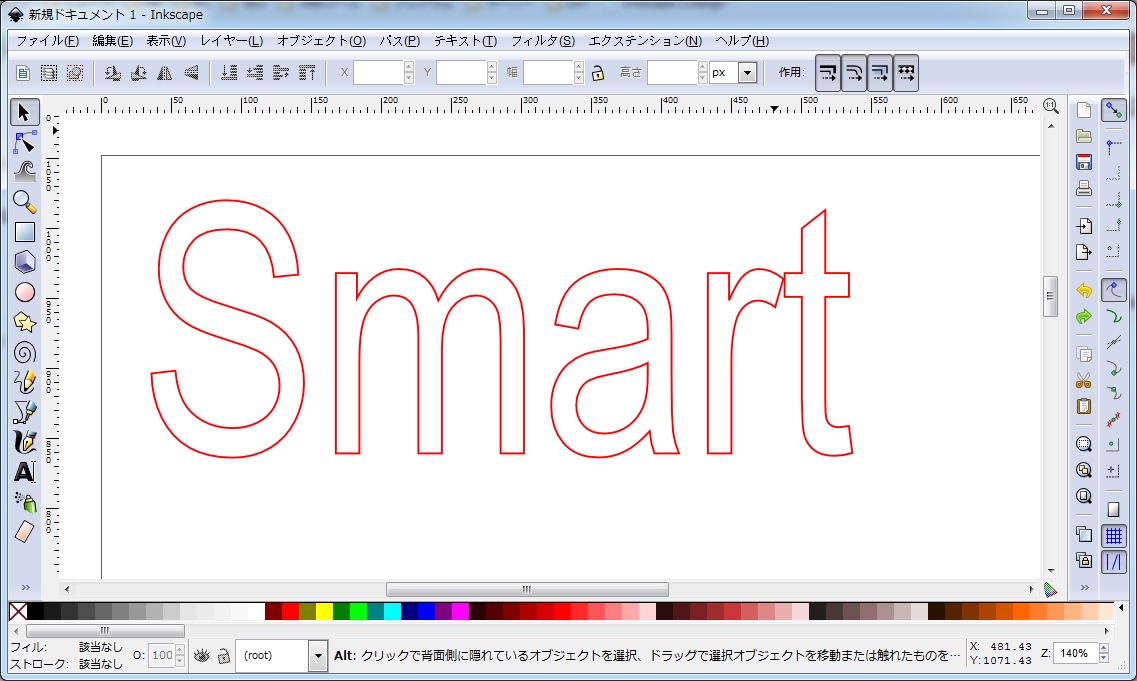Increase opacity O value spinner
Viewport: 1137px width, 681px height.
180,651
